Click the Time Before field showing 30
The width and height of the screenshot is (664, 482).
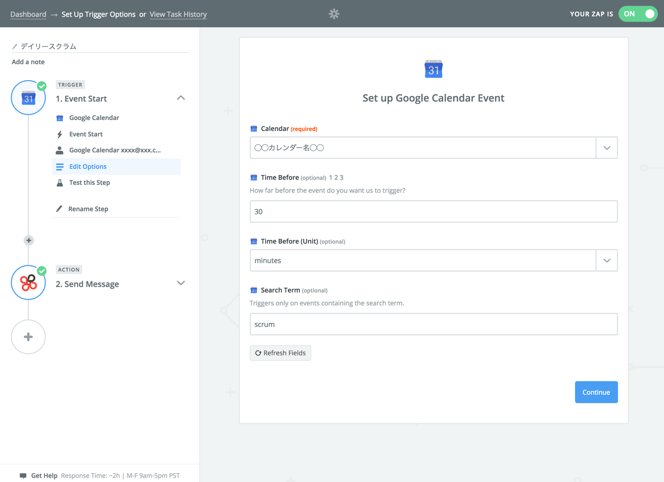[x=434, y=211]
